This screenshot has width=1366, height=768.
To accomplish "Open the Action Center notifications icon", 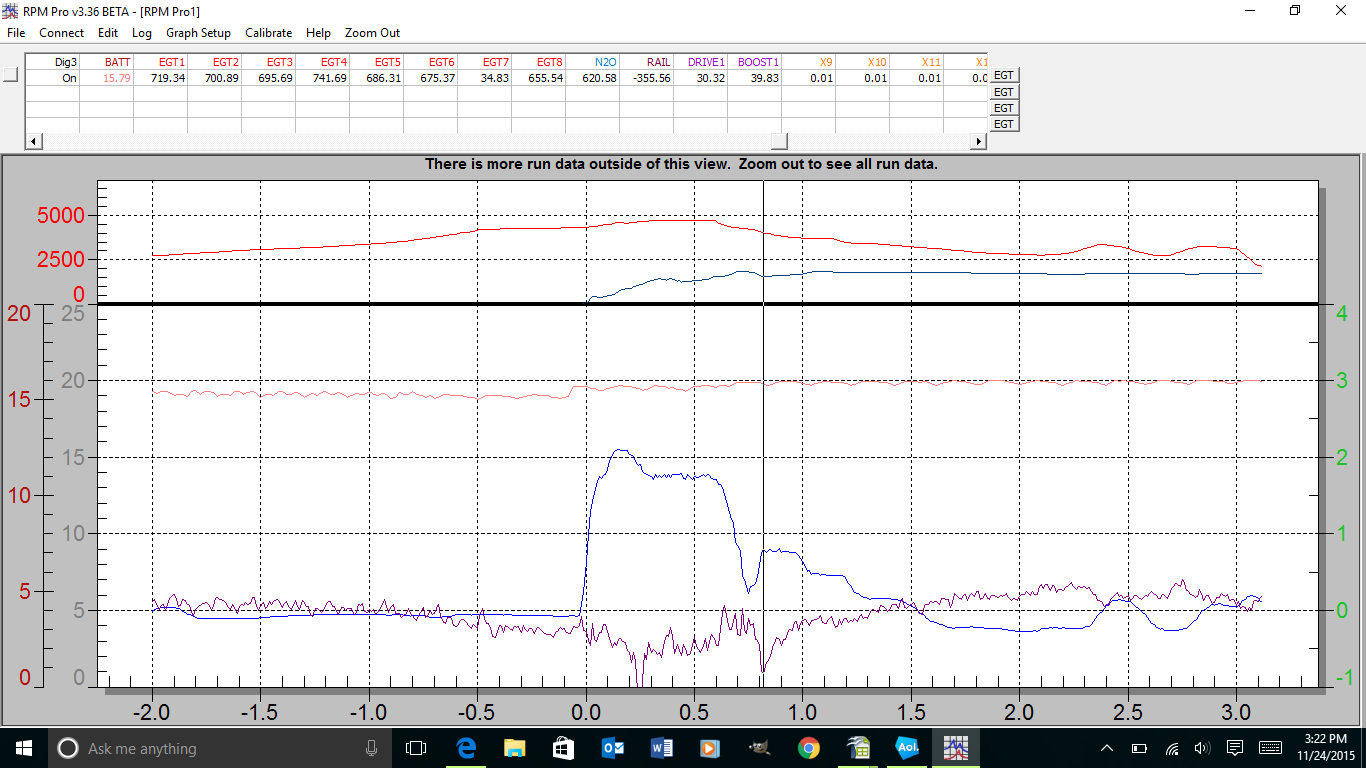I will point(1235,747).
